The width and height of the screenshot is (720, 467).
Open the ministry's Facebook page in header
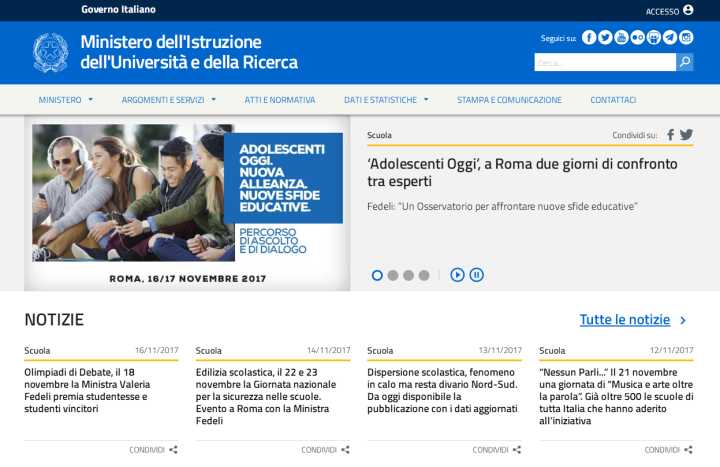pos(589,38)
